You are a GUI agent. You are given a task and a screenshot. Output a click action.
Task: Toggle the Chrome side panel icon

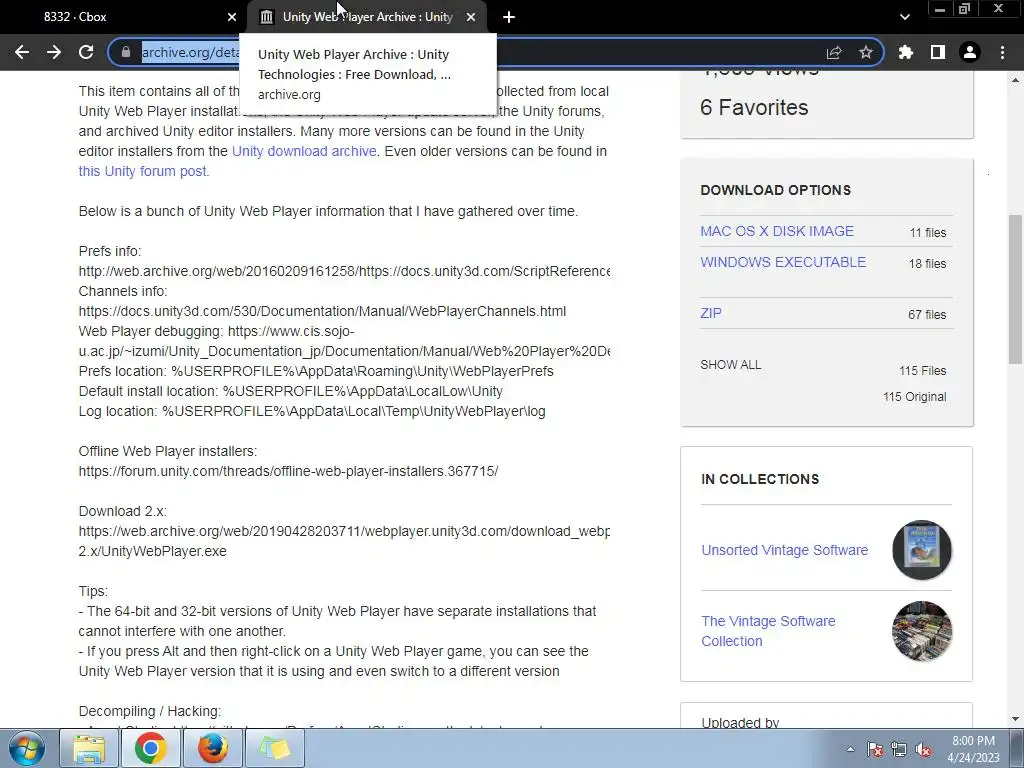click(x=938, y=52)
